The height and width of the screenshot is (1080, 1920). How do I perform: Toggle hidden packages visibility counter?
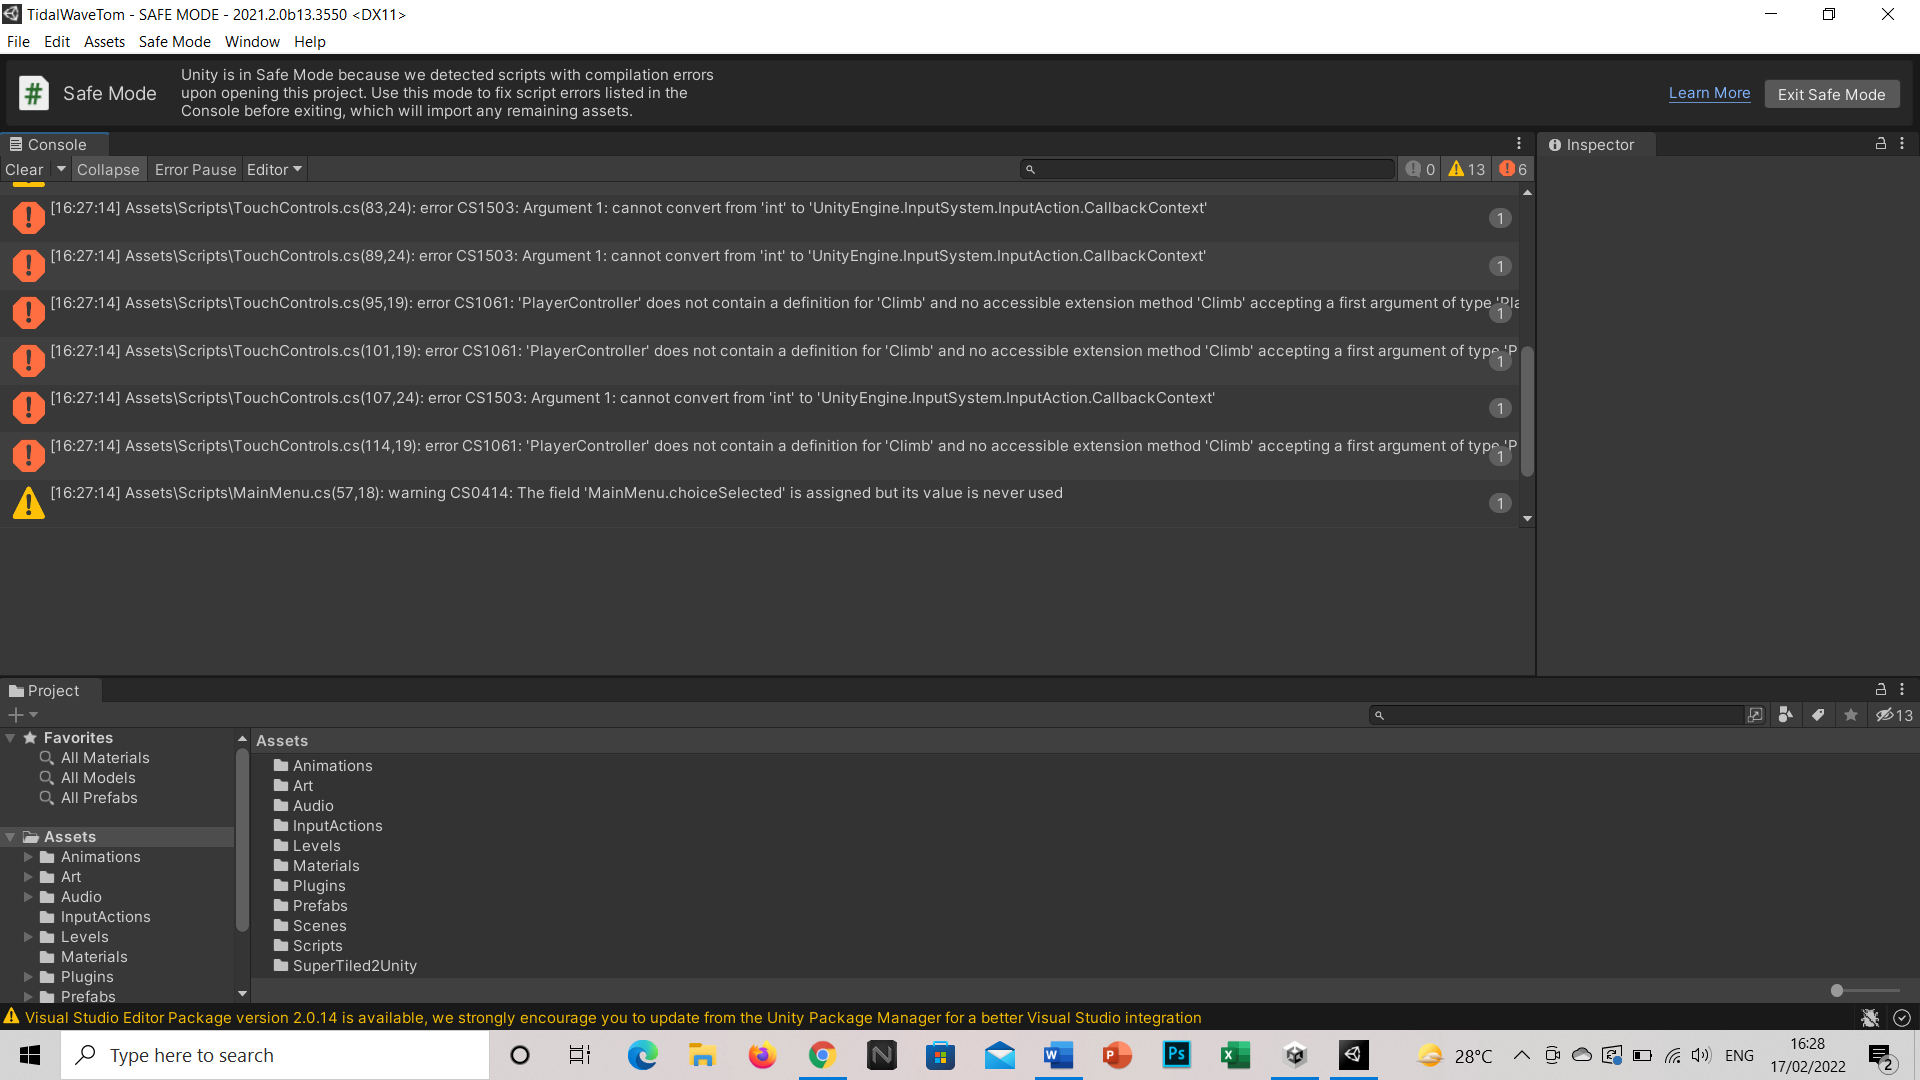[1894, 715]
